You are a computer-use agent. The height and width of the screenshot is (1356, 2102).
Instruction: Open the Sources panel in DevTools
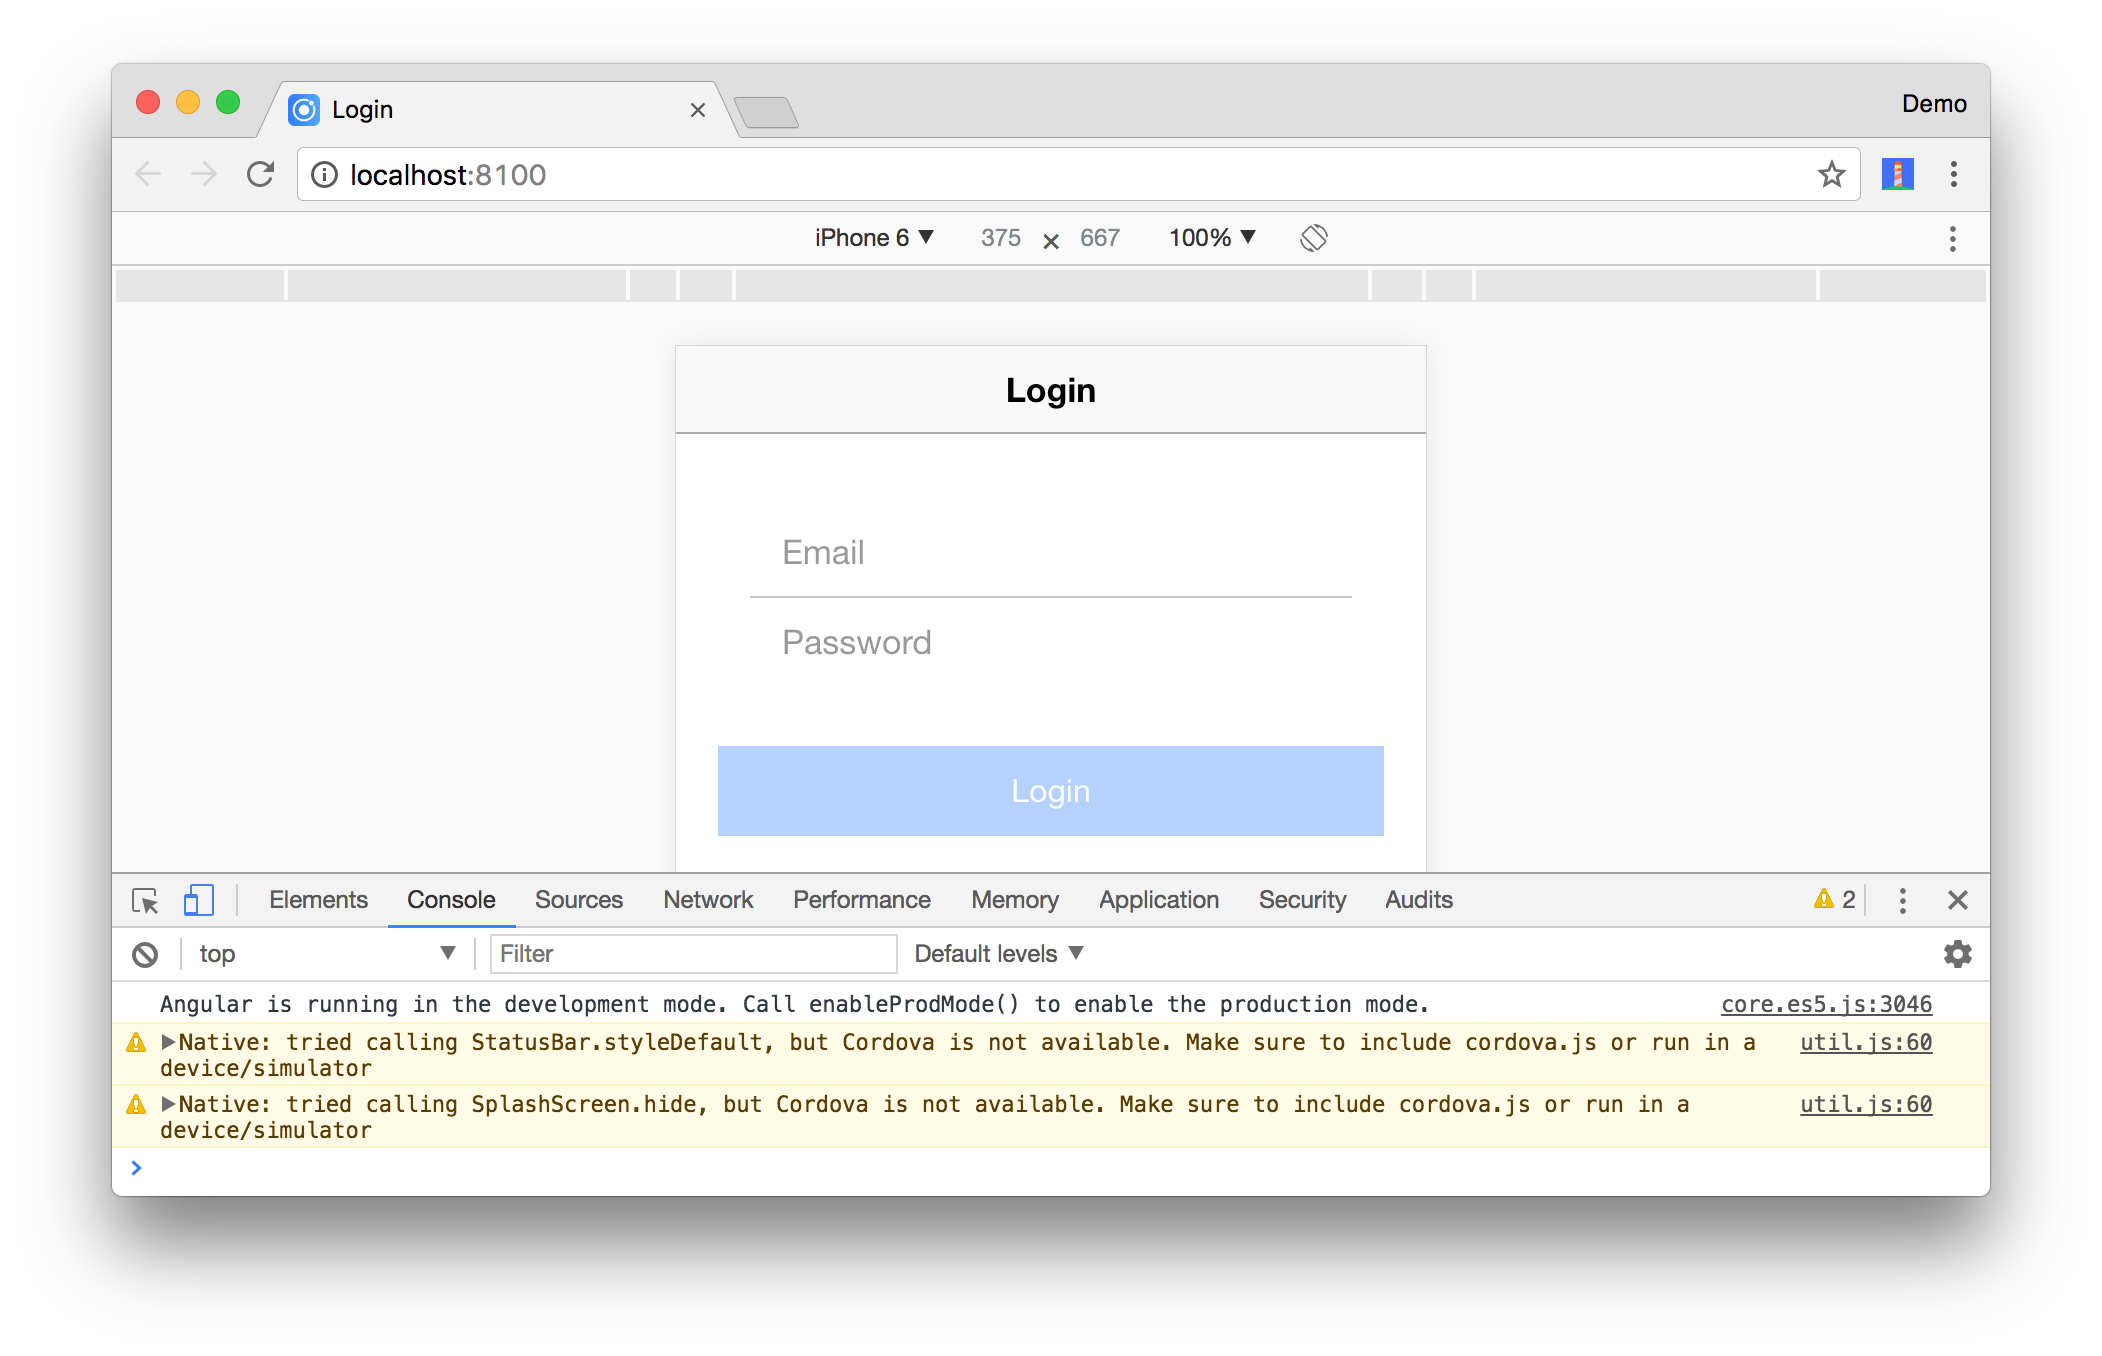coord(579,899)
